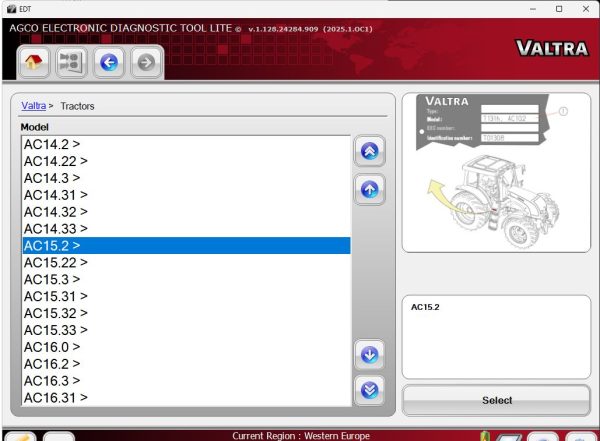
Task: Choose model AC15.33
Action: tap(186, 330)
